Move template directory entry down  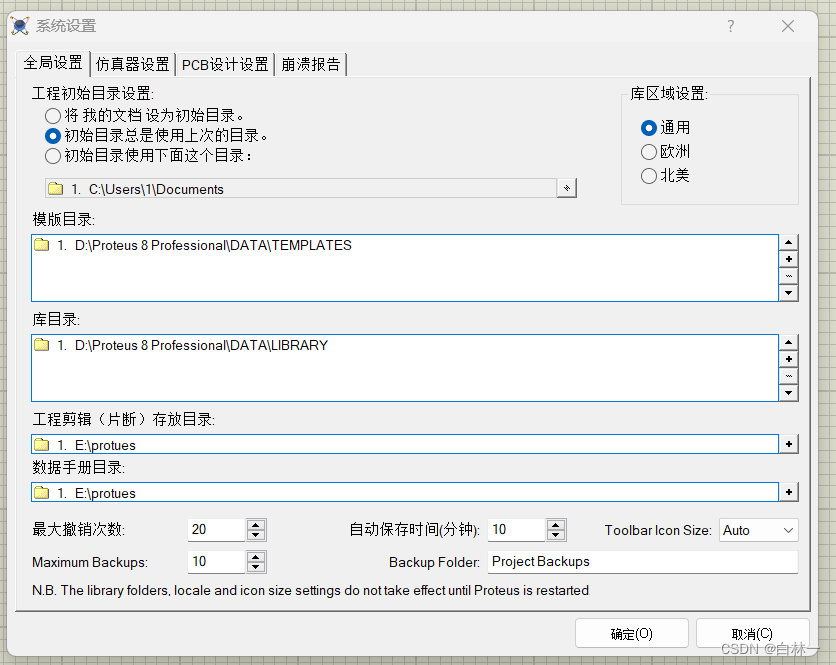tap(789, 293)
